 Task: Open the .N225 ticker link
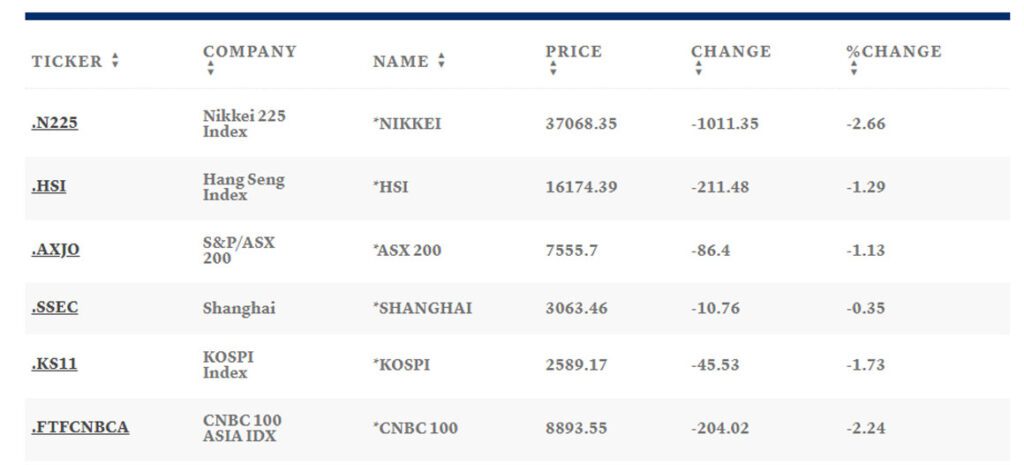[x=55, y=123]
